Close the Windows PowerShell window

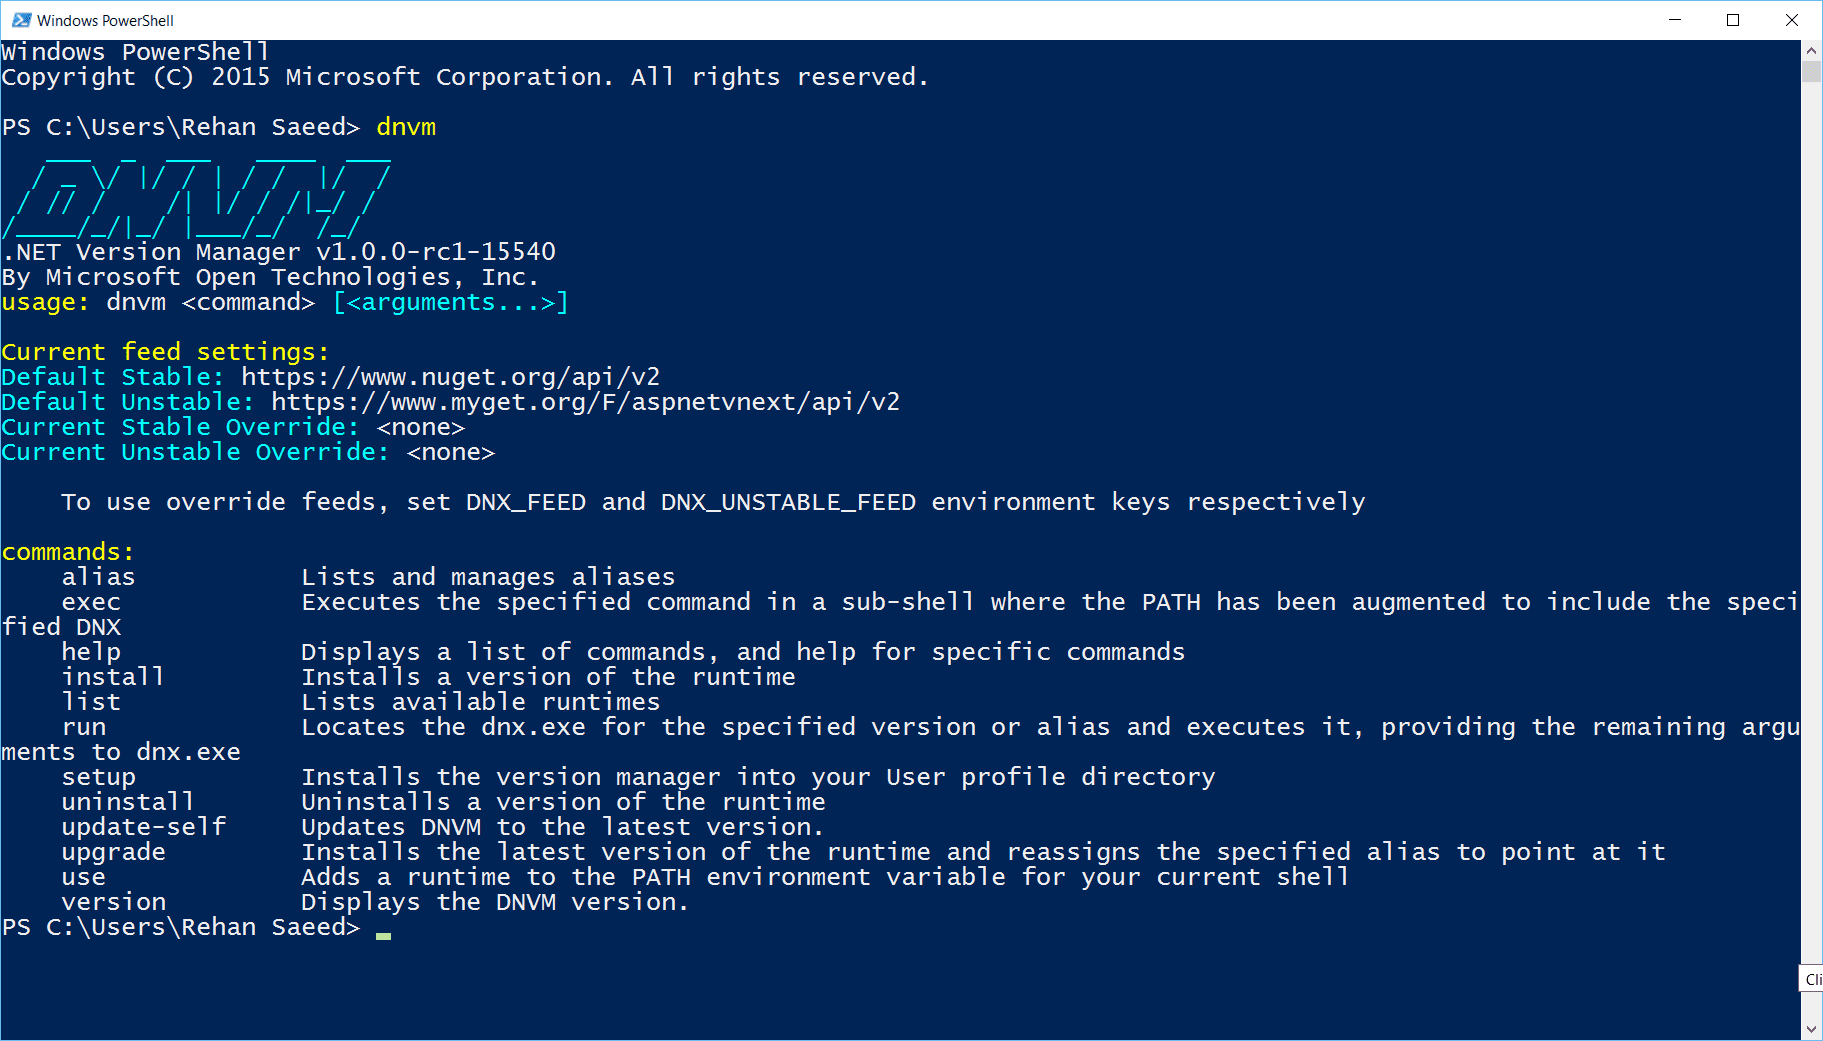click(x=1792, y=20)
